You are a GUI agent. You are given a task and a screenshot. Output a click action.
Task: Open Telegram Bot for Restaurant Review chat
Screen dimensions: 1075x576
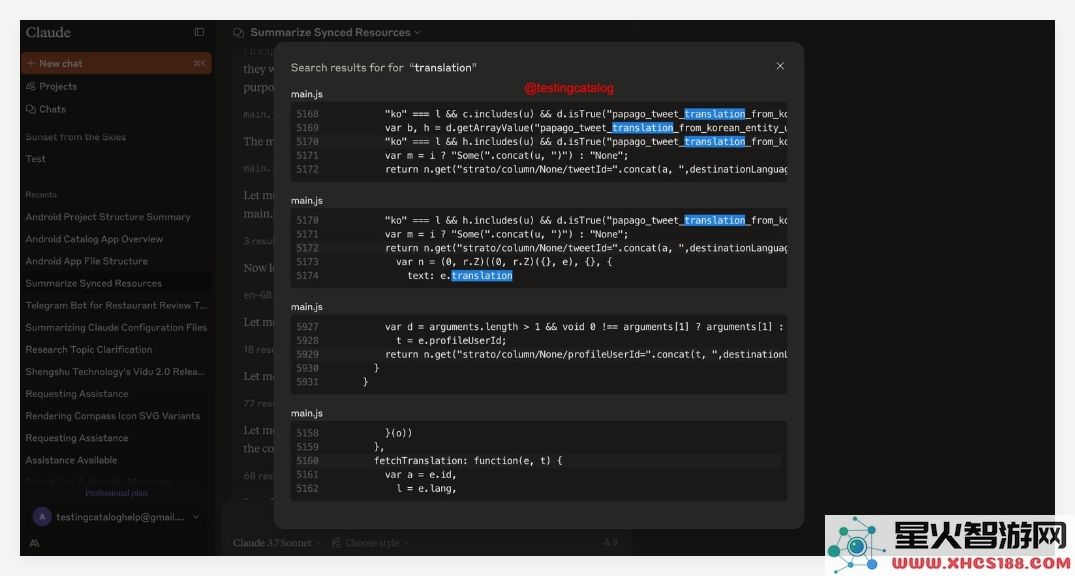[116, 305]
